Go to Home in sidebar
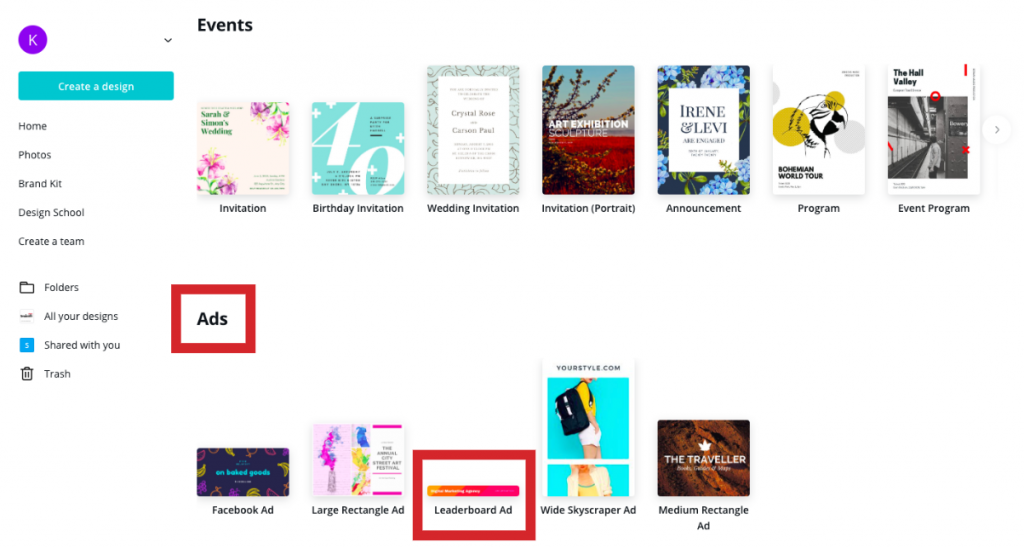The width and height of the screenshot is (1024, 548). [33, 126]
